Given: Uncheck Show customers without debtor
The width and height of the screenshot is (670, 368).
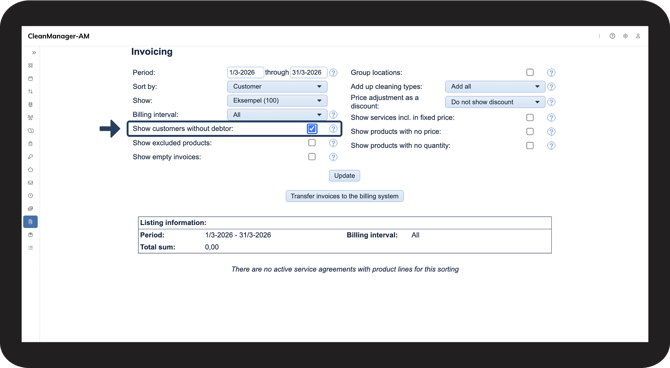Looking at the screenshot, I should (x=312, y=129).
